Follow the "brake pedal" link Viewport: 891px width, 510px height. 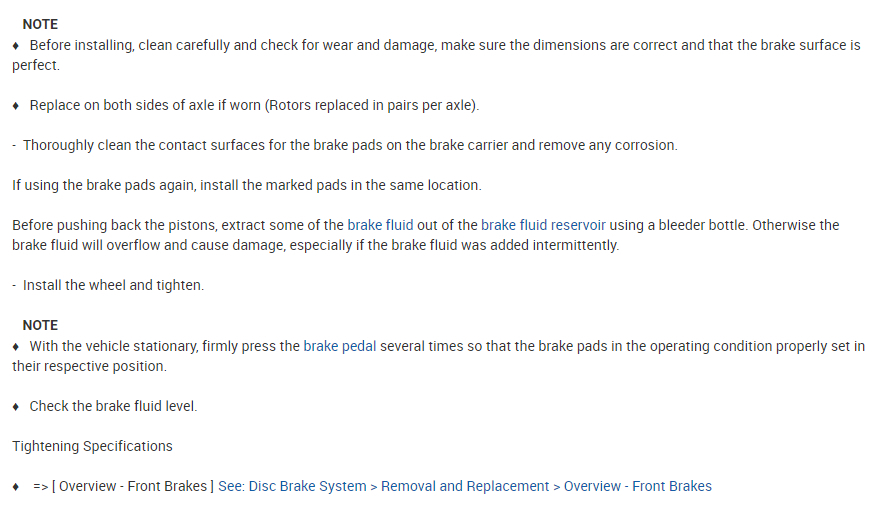[340, 347]
